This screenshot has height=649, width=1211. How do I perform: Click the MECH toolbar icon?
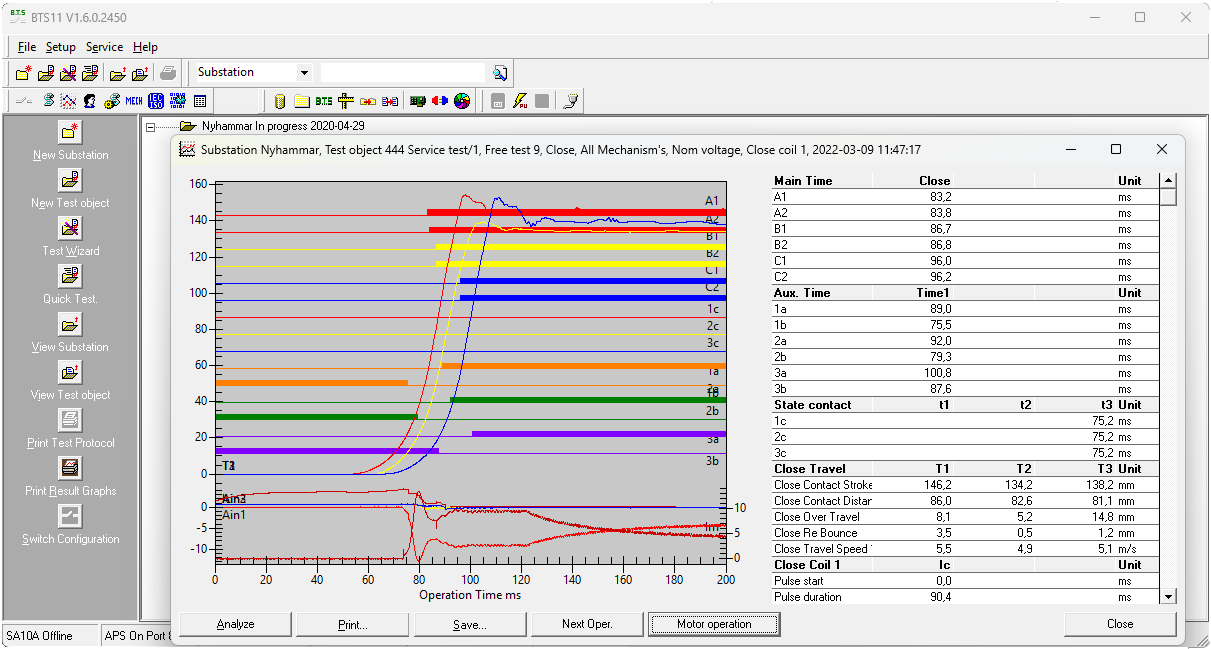point(134,101)
